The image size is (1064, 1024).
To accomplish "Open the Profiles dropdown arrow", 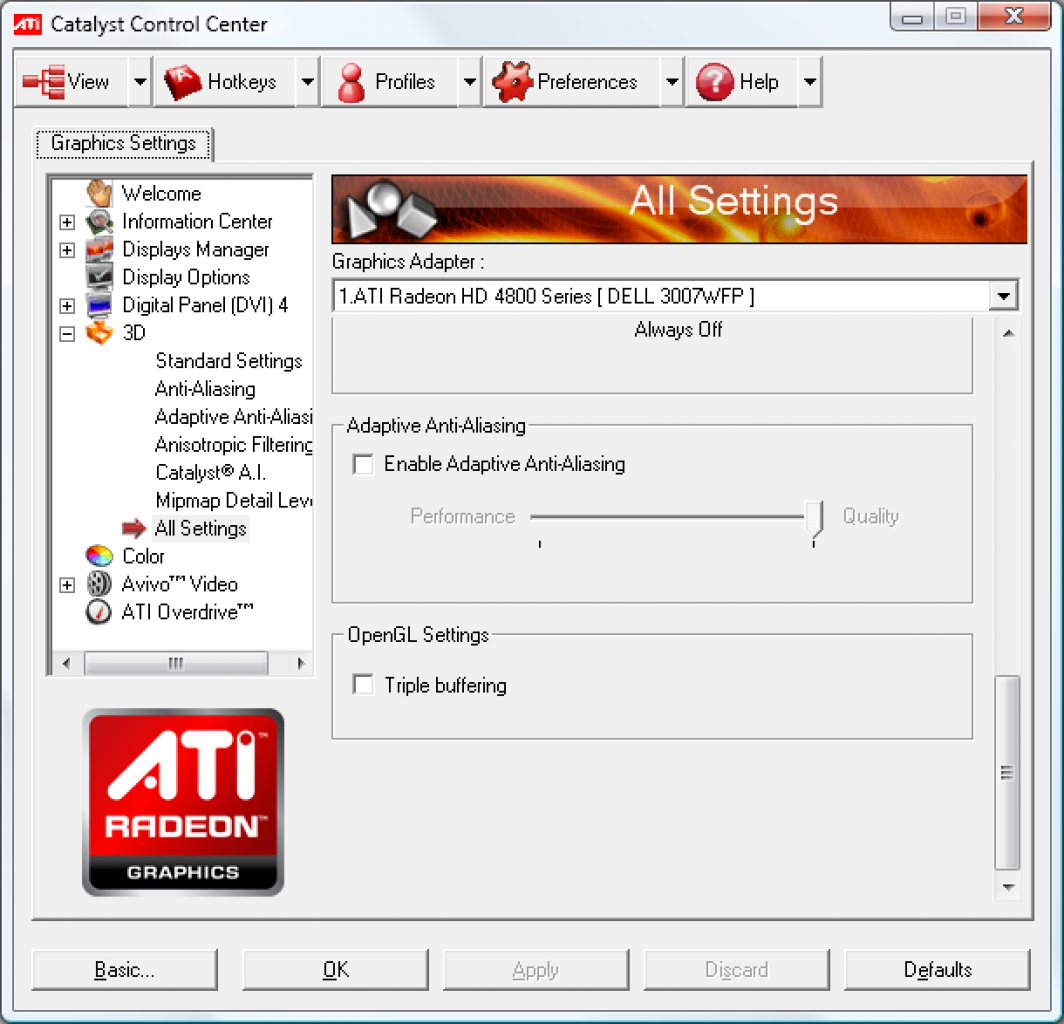I will tap(470, 82).
